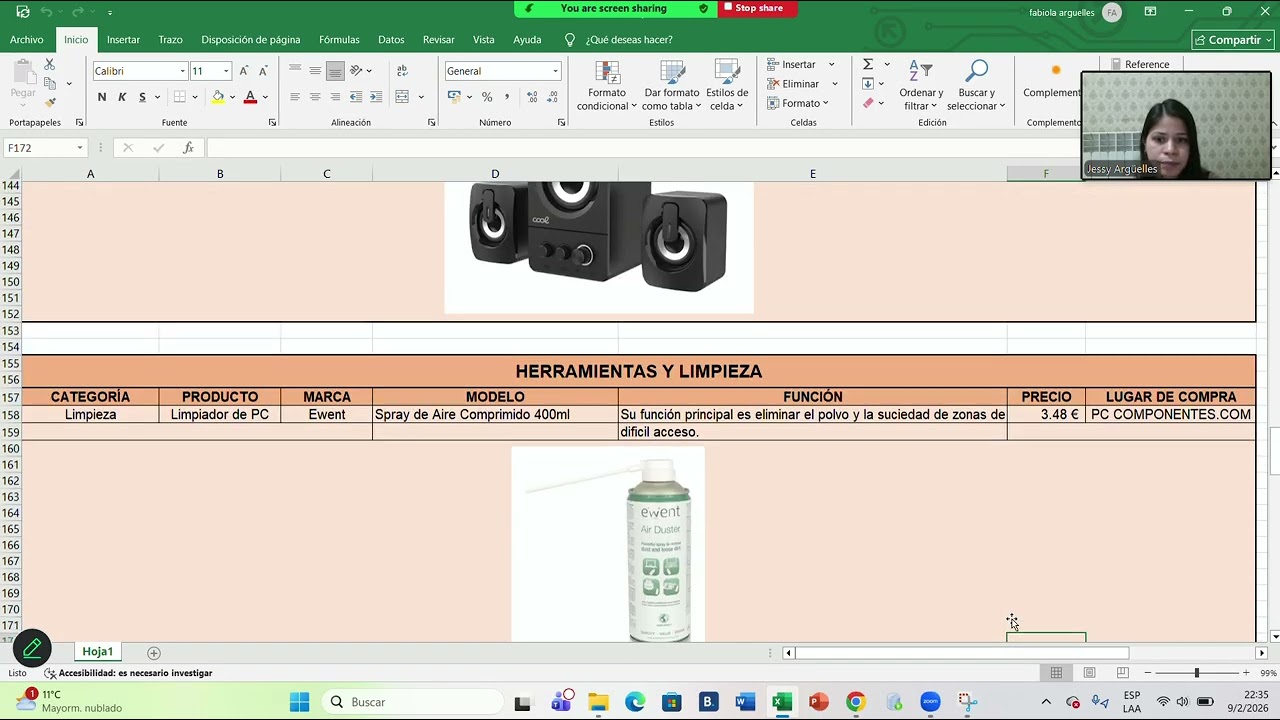This screenshot has width=1280, height=720.
Task: Apply the yellow fill color swatch
Action: (x=218, y=97)
